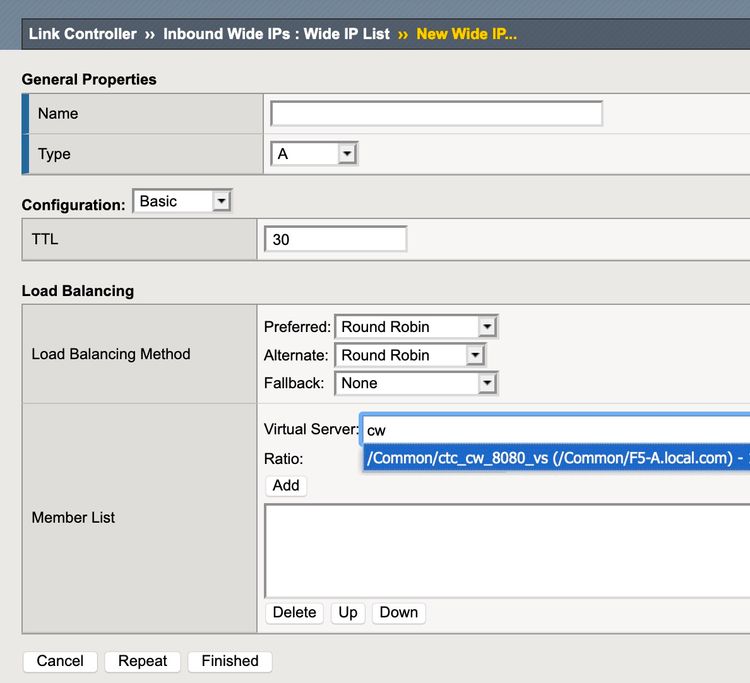
Task: Click the New Wide IP... breadcrumb item
Action: (x=466, y=34)
